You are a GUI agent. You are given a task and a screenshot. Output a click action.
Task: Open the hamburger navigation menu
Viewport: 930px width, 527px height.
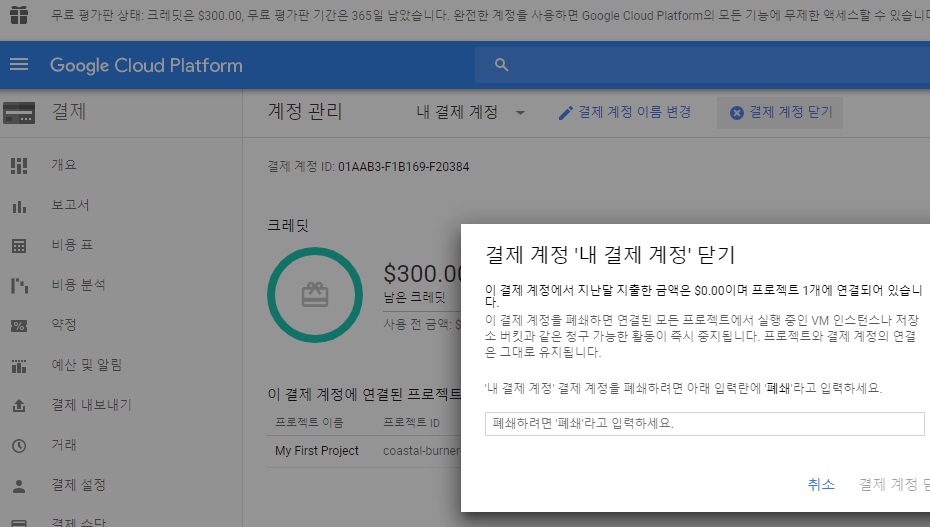point(19,64)
